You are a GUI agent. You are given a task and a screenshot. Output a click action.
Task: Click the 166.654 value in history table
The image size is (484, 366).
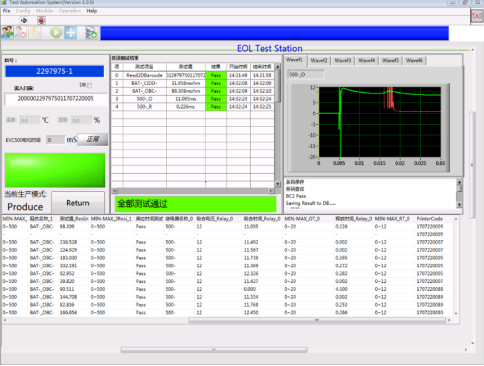pos(68,312)
